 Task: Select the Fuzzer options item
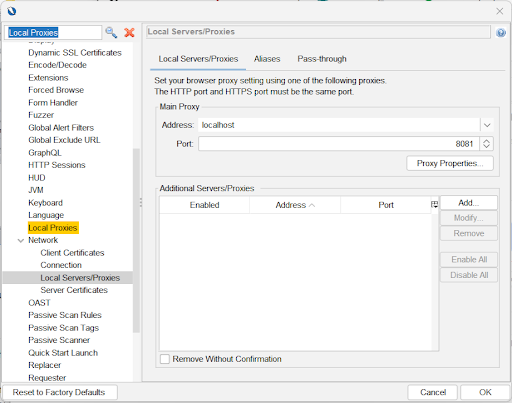(41, 115)
